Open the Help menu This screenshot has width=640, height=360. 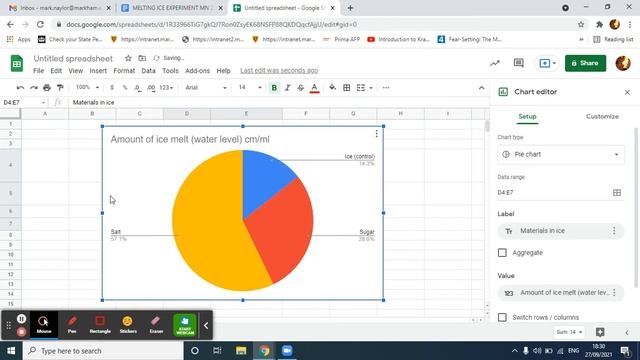click(x=223, y=71)
